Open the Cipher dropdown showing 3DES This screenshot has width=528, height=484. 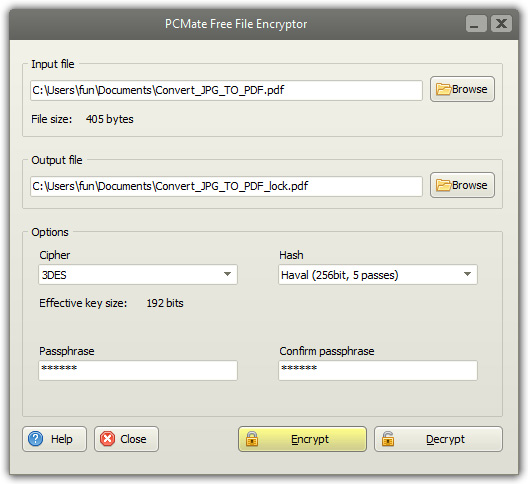pos(138,275)
